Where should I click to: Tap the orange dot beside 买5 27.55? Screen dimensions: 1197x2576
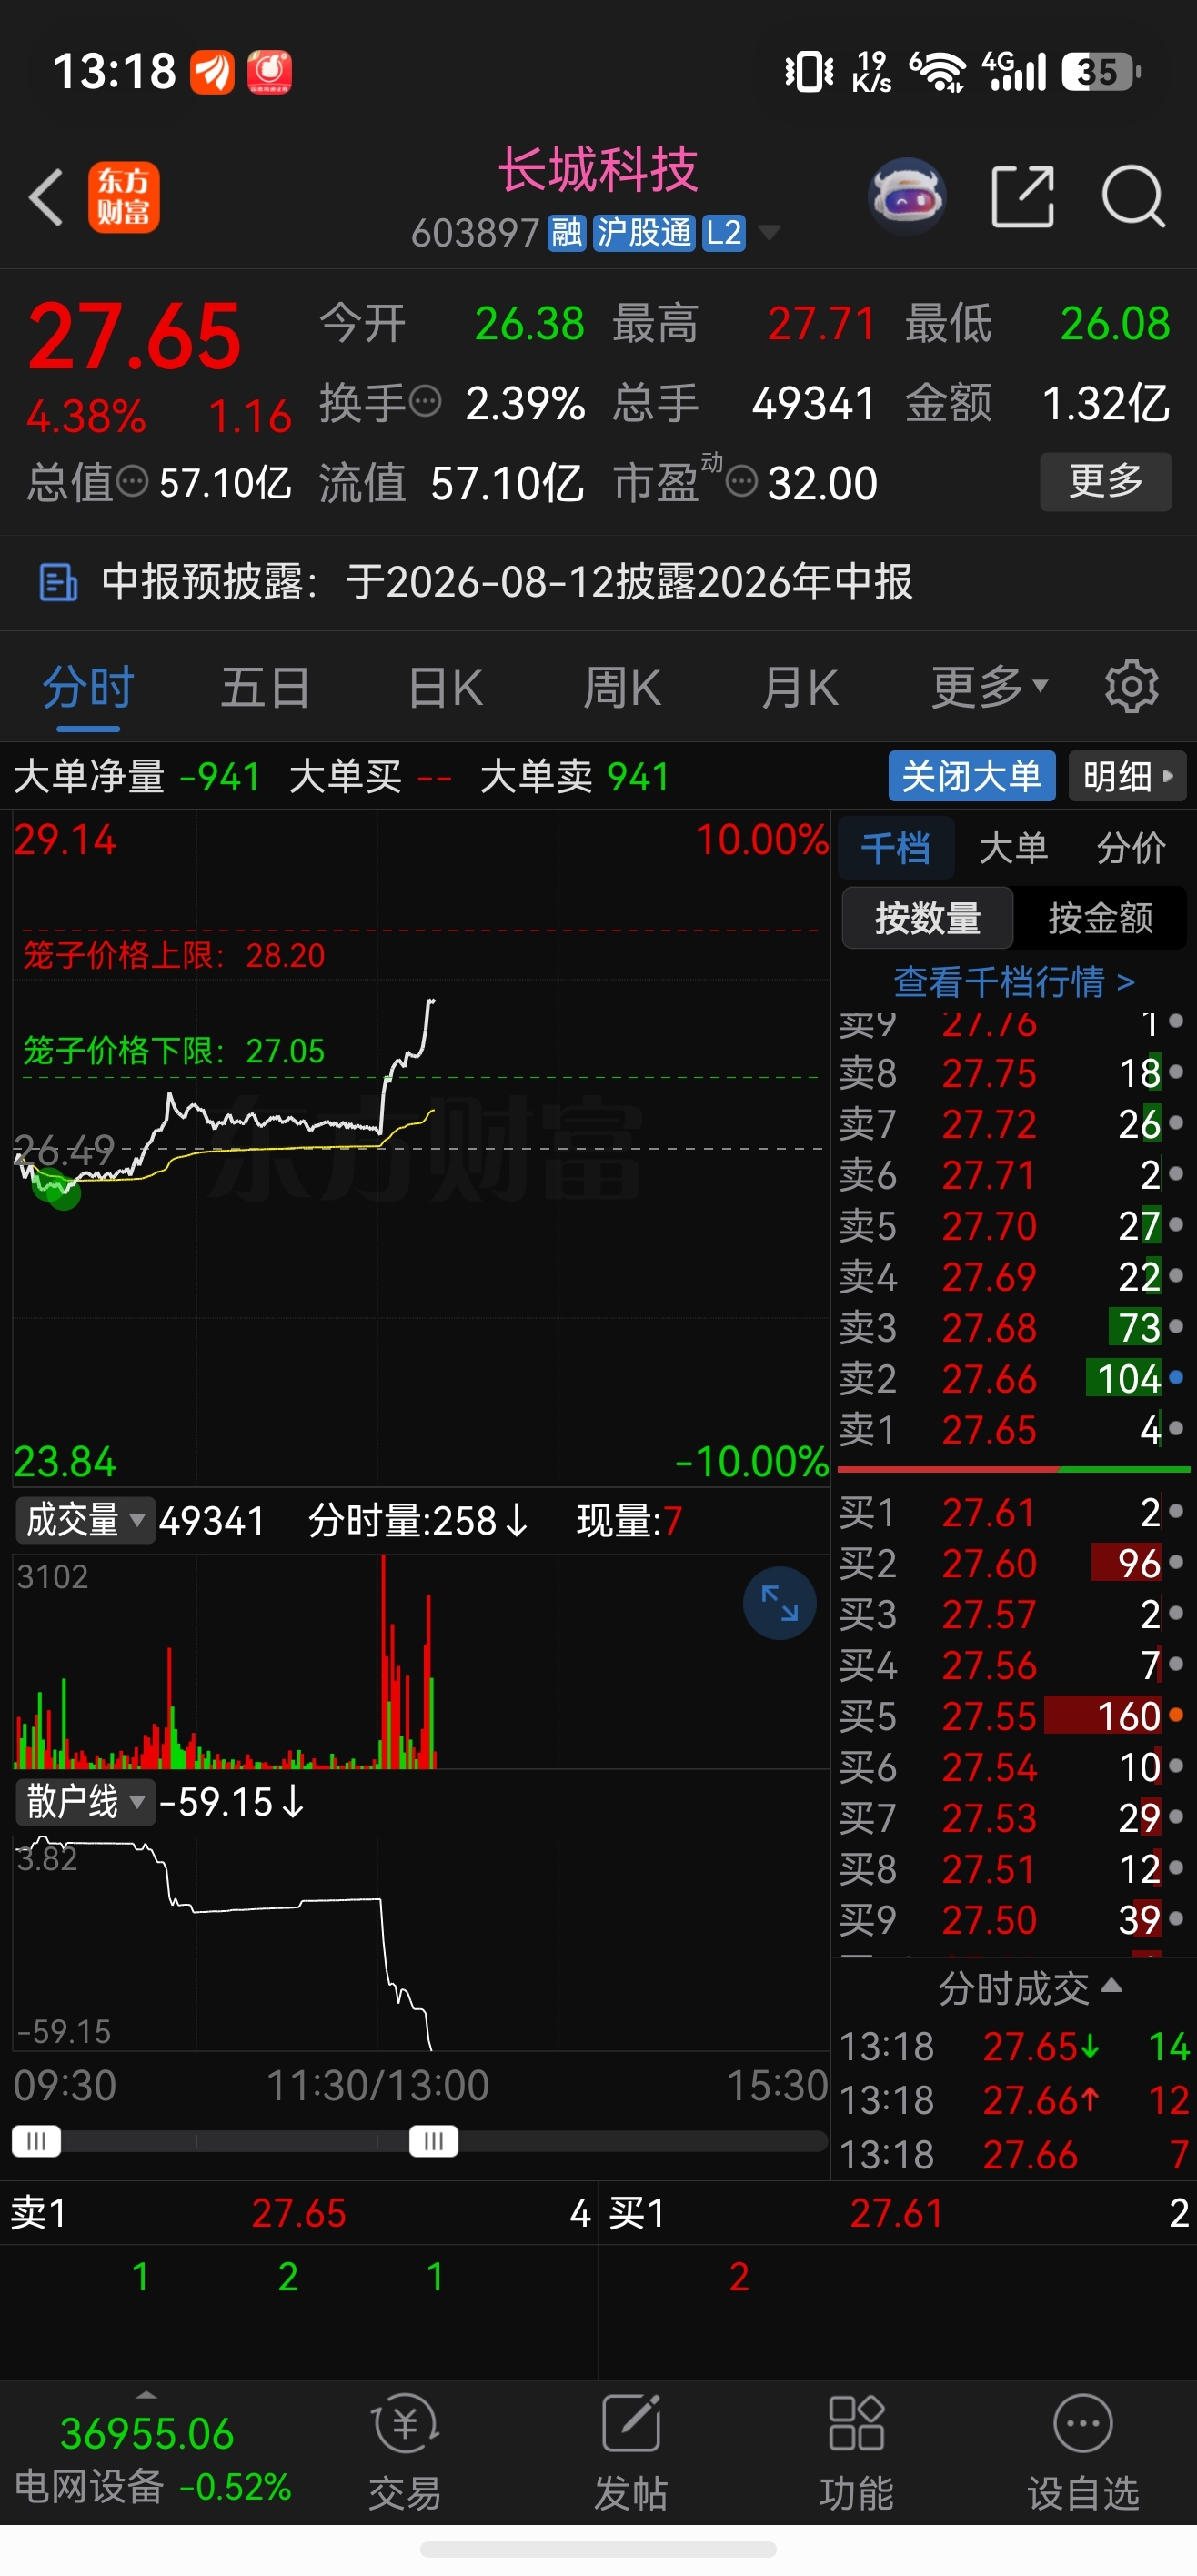tap(1176, 1716)
